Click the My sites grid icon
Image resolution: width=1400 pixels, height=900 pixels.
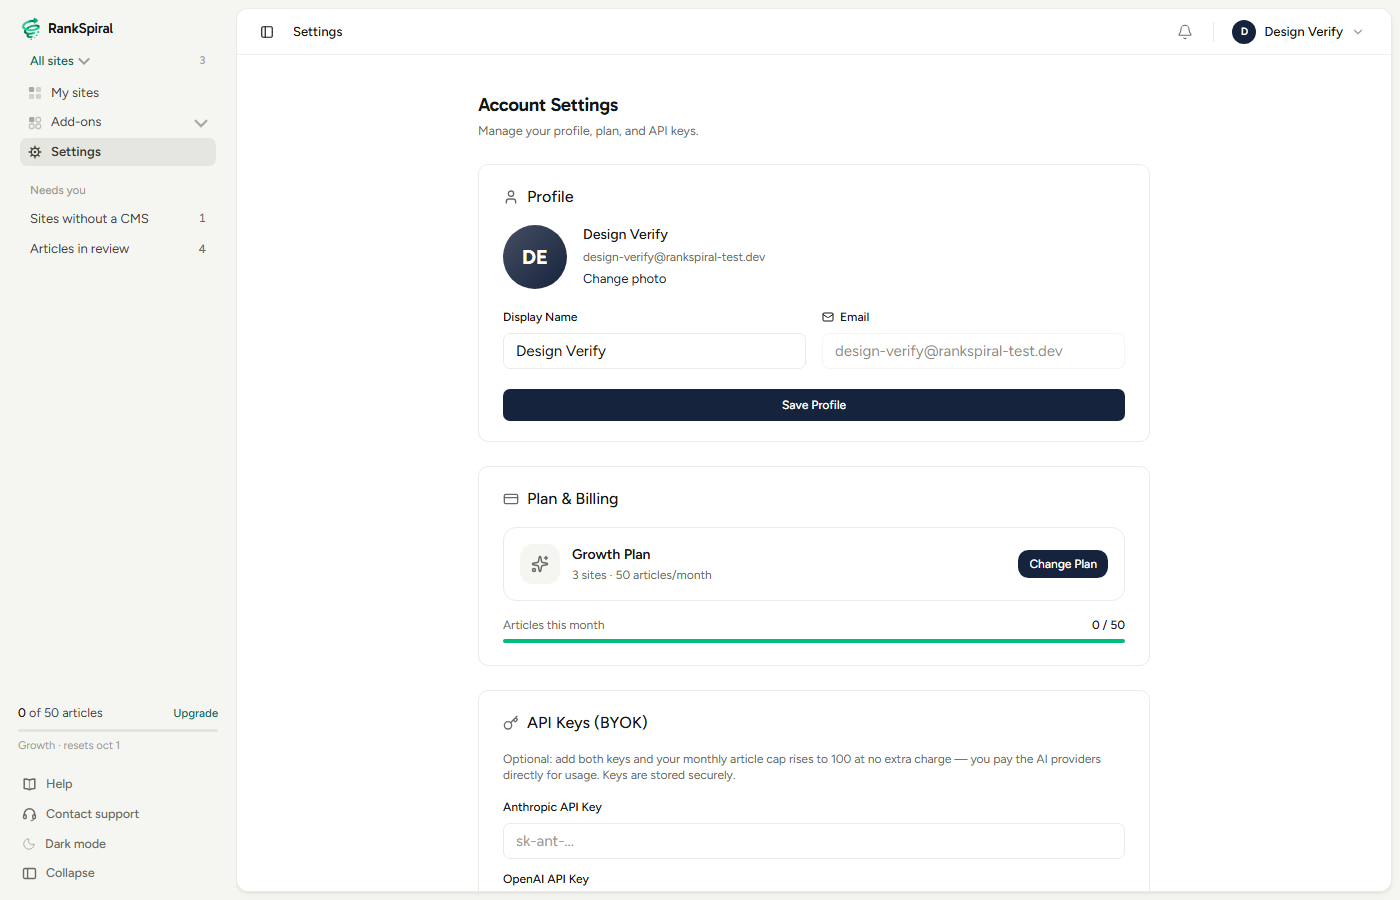(x=35, y=93)
